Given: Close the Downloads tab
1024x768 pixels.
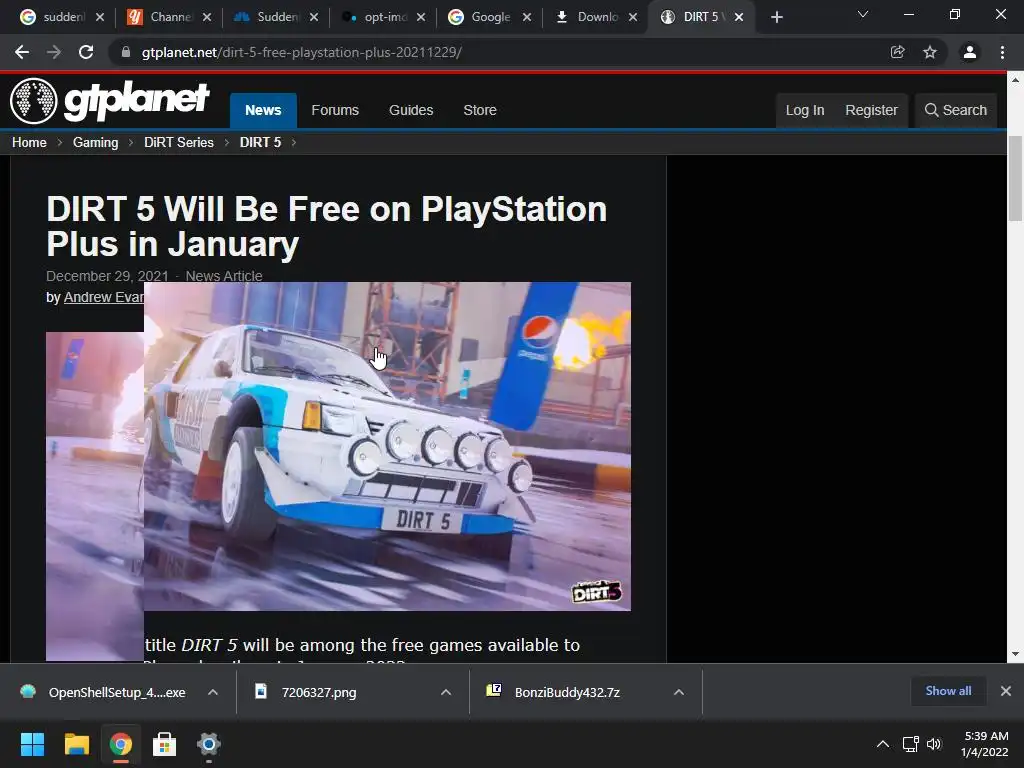Looking at the screenshot, I should point(633,18).
